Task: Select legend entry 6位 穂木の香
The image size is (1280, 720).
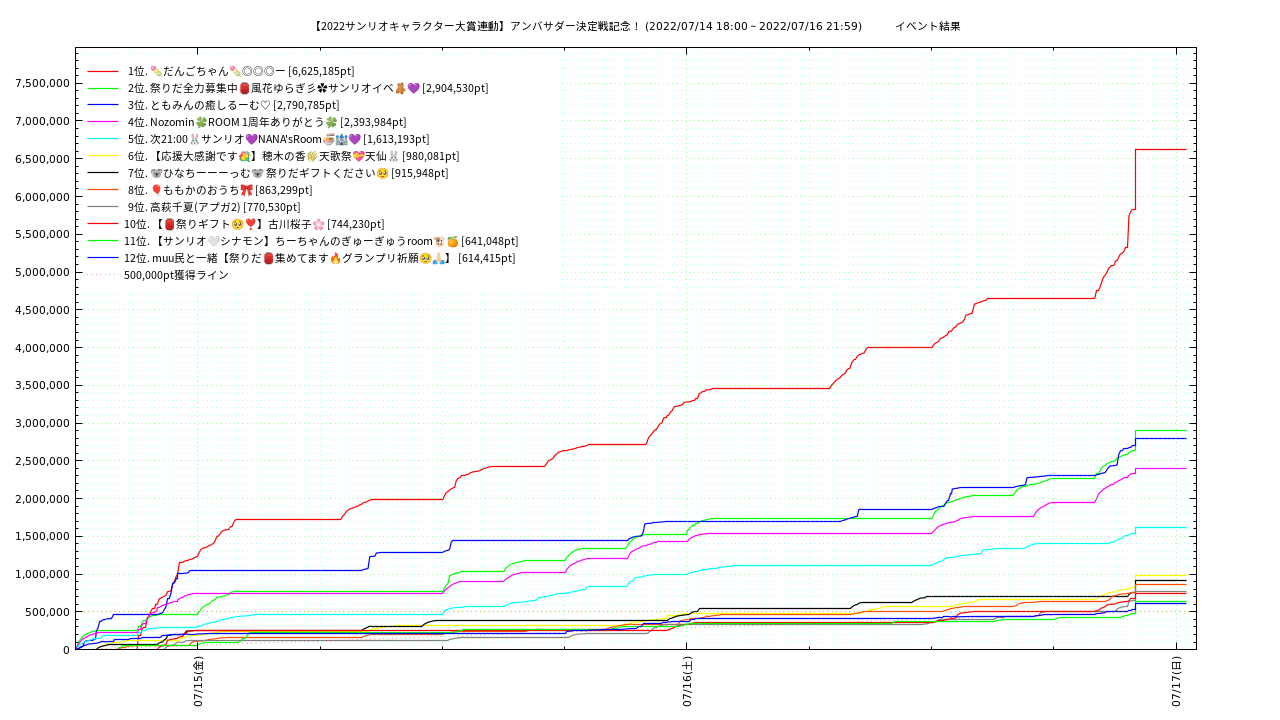Action: (x=293, y=156)
